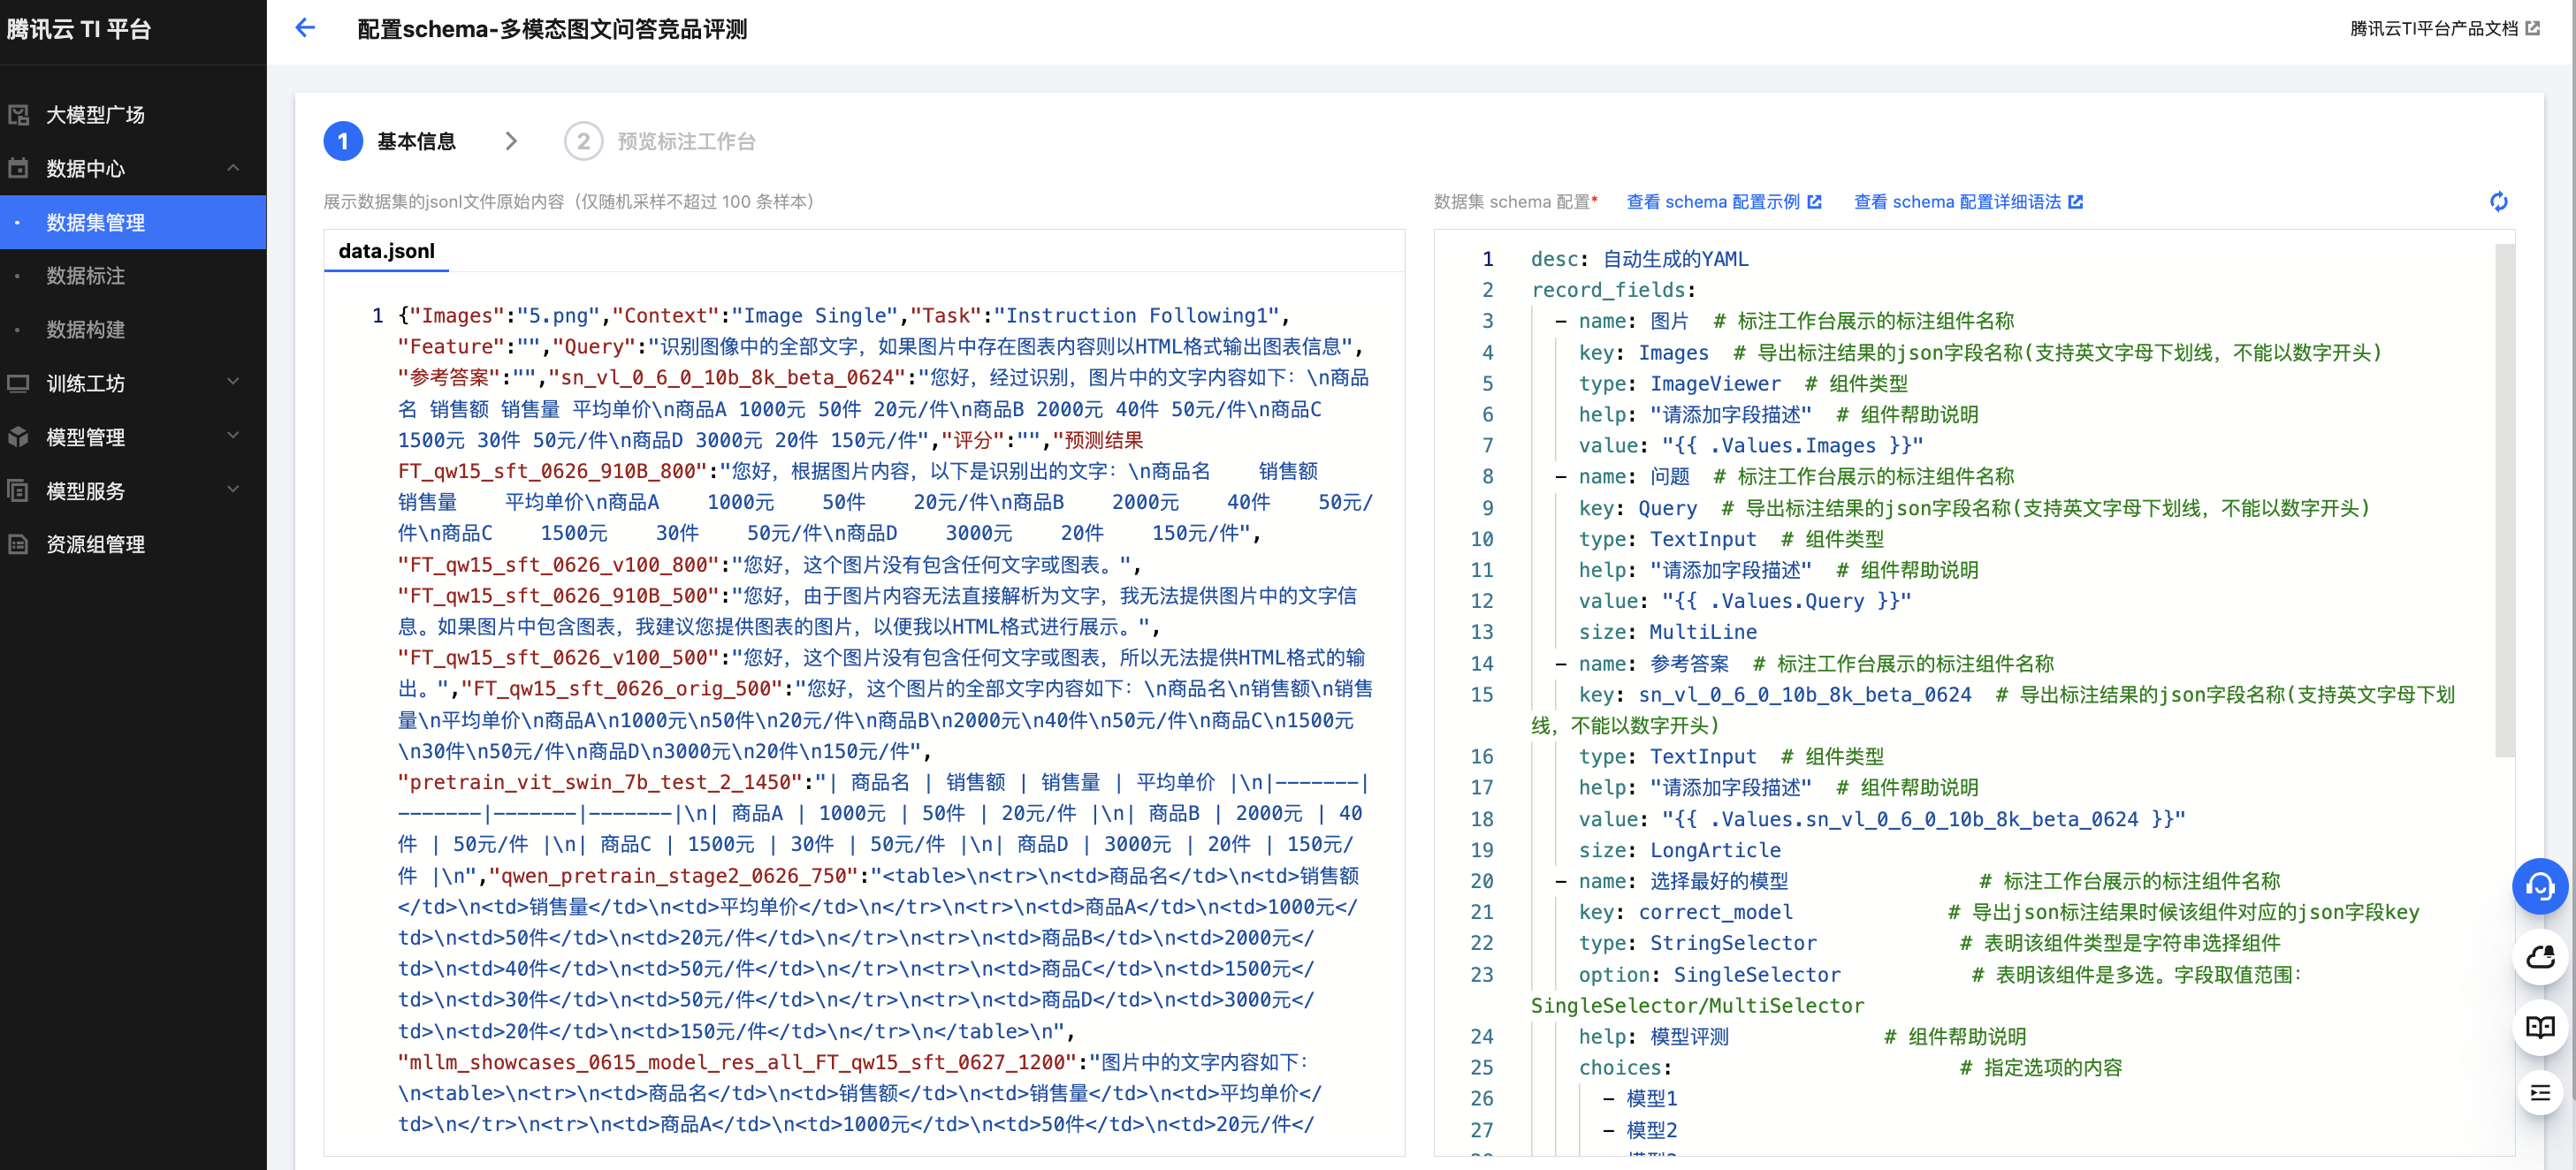The height and width of the screenshot is (1170, 2576).
Task: Click the list menu floating button
Action: click(2540, 1092)
